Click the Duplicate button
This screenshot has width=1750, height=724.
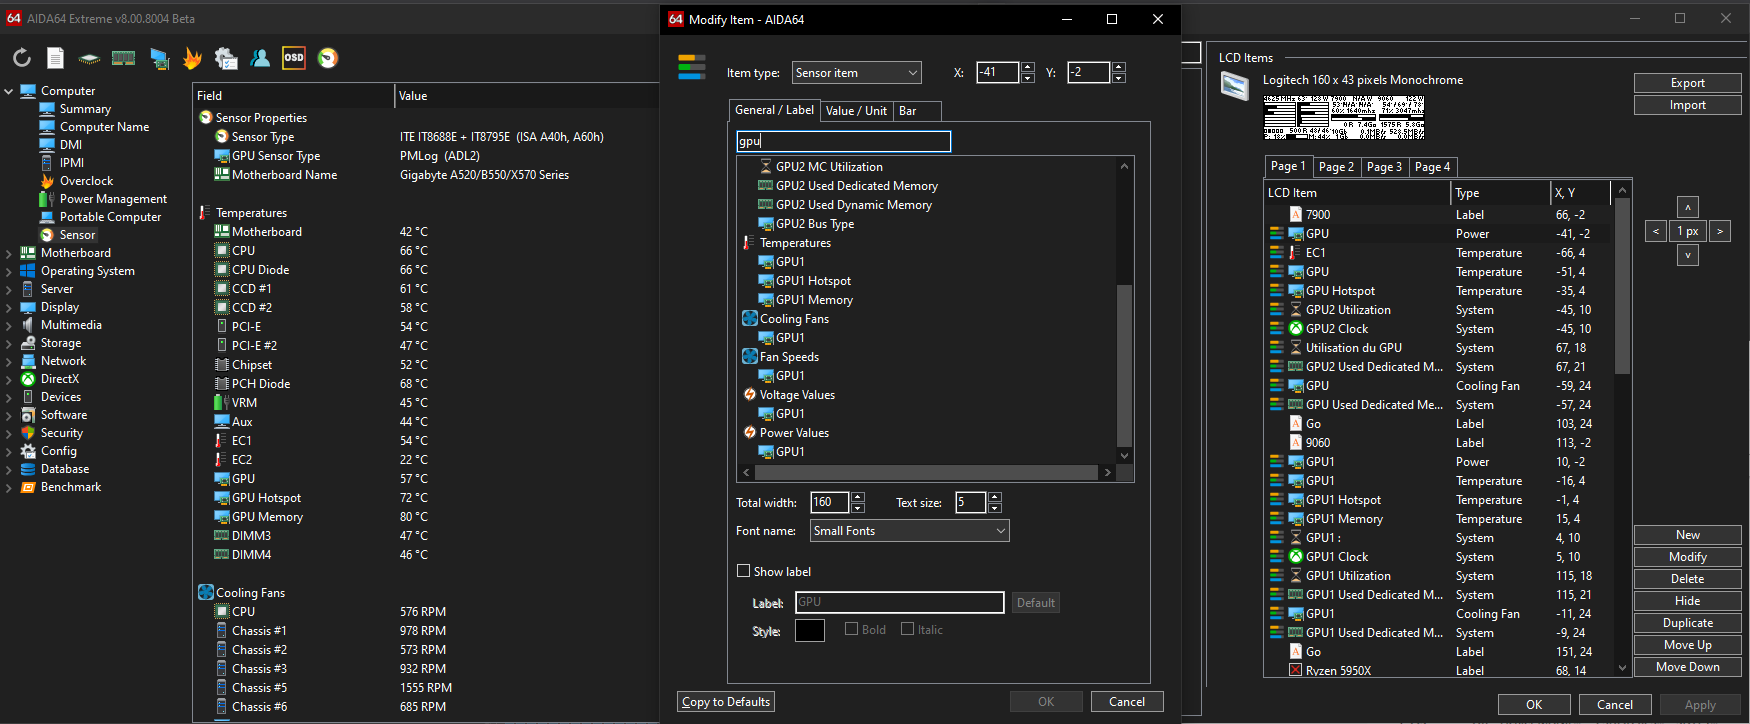(x=1687, y=623)
